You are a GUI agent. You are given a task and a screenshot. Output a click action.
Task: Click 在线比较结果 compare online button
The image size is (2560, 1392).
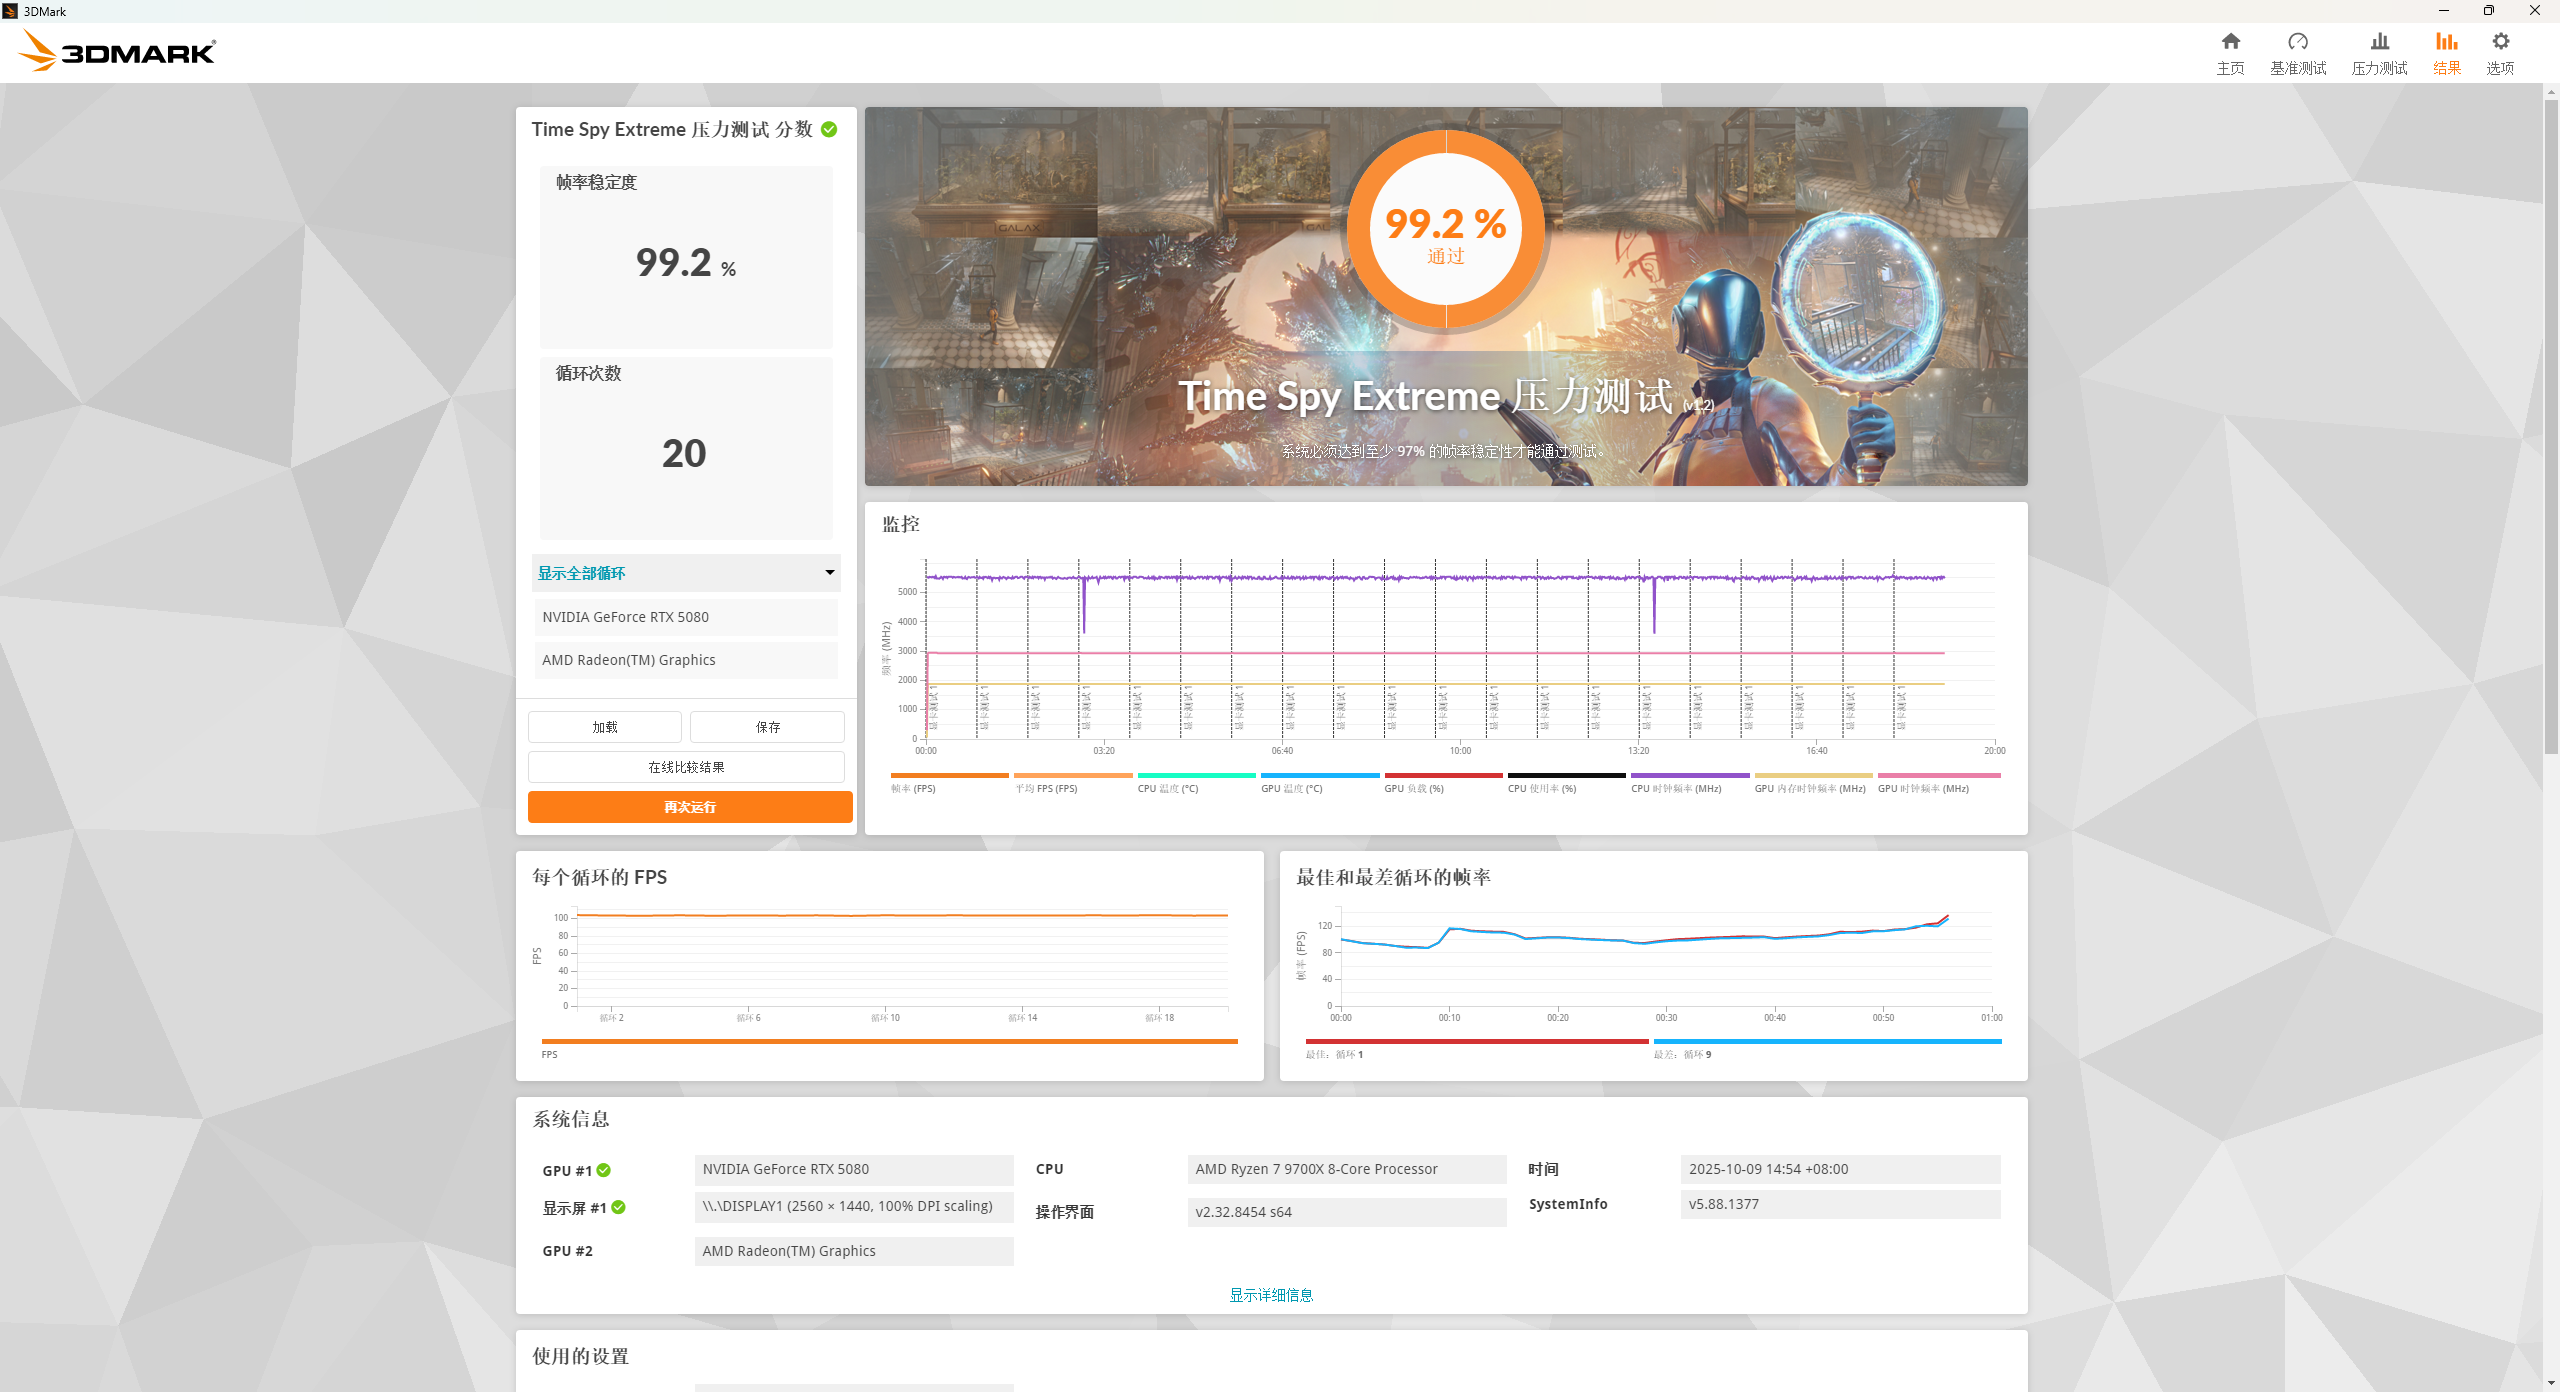[x=686, y=767]
